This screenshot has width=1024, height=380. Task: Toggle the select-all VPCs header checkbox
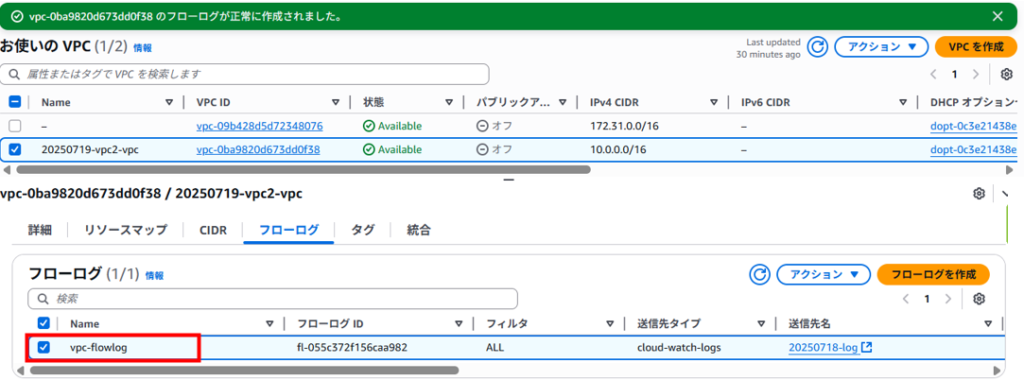pyautogui.click(x=15, y=102)
